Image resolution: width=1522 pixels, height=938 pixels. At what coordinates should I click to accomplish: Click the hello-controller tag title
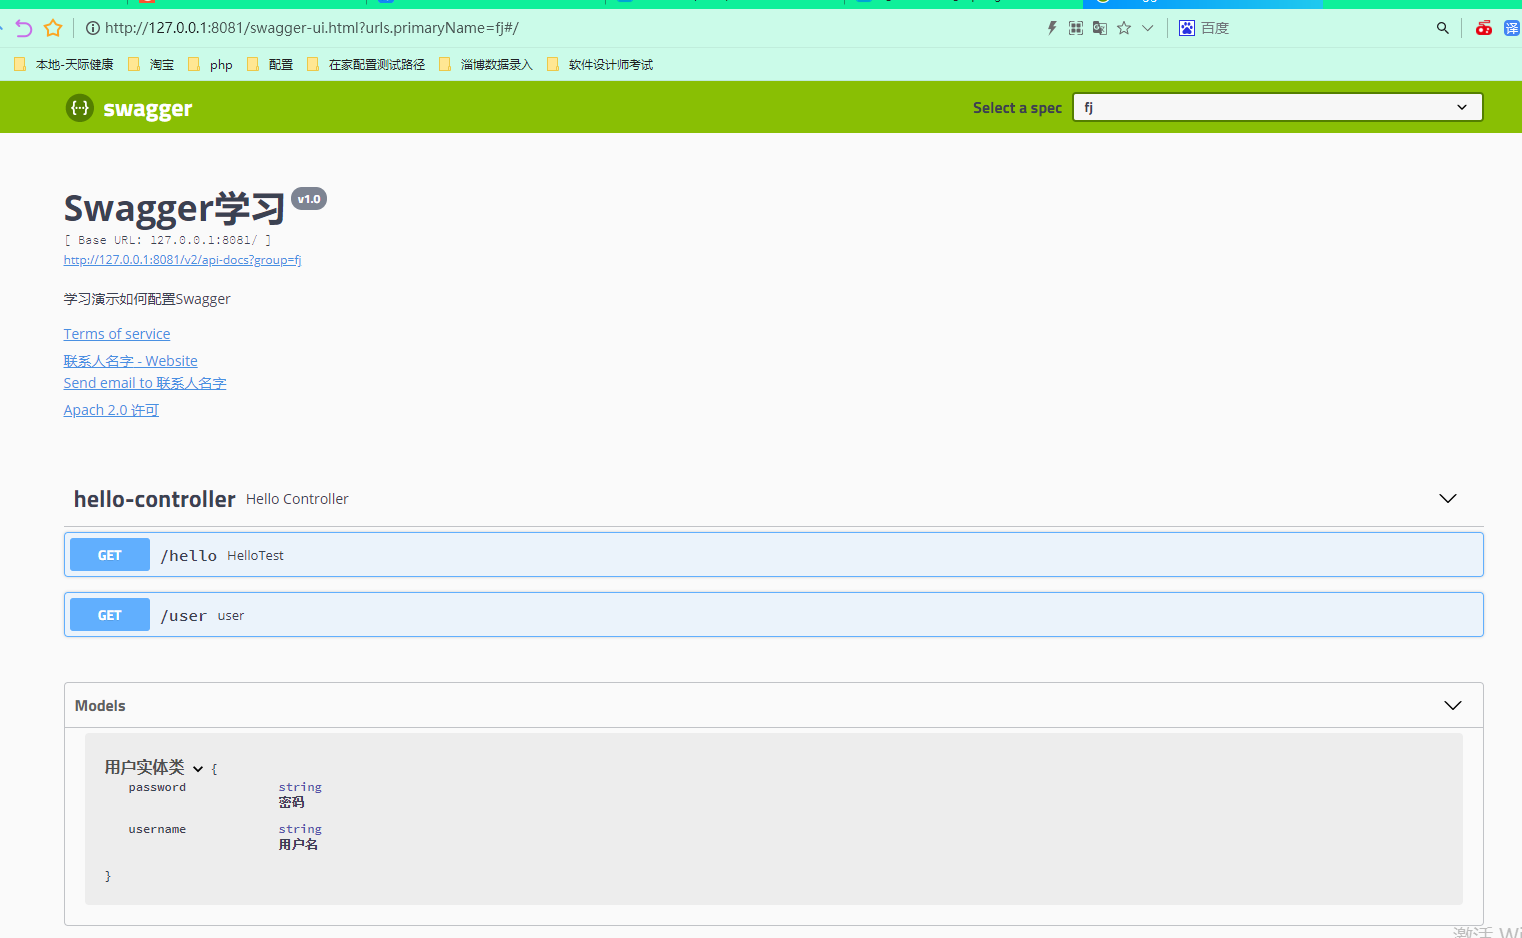tap(155, 499)
